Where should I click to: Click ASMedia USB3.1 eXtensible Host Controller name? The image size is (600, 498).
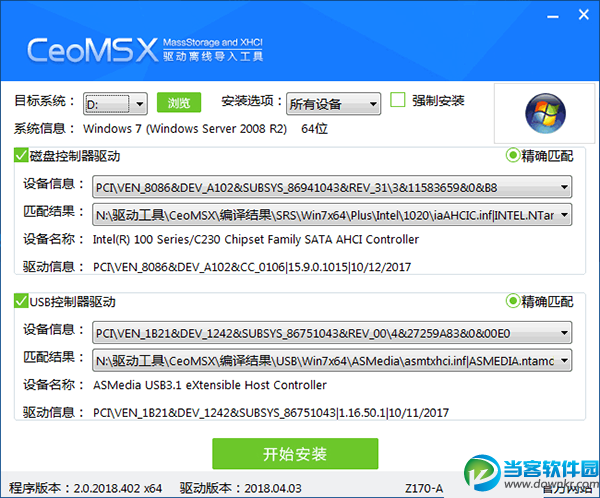[x=210, y=385]
